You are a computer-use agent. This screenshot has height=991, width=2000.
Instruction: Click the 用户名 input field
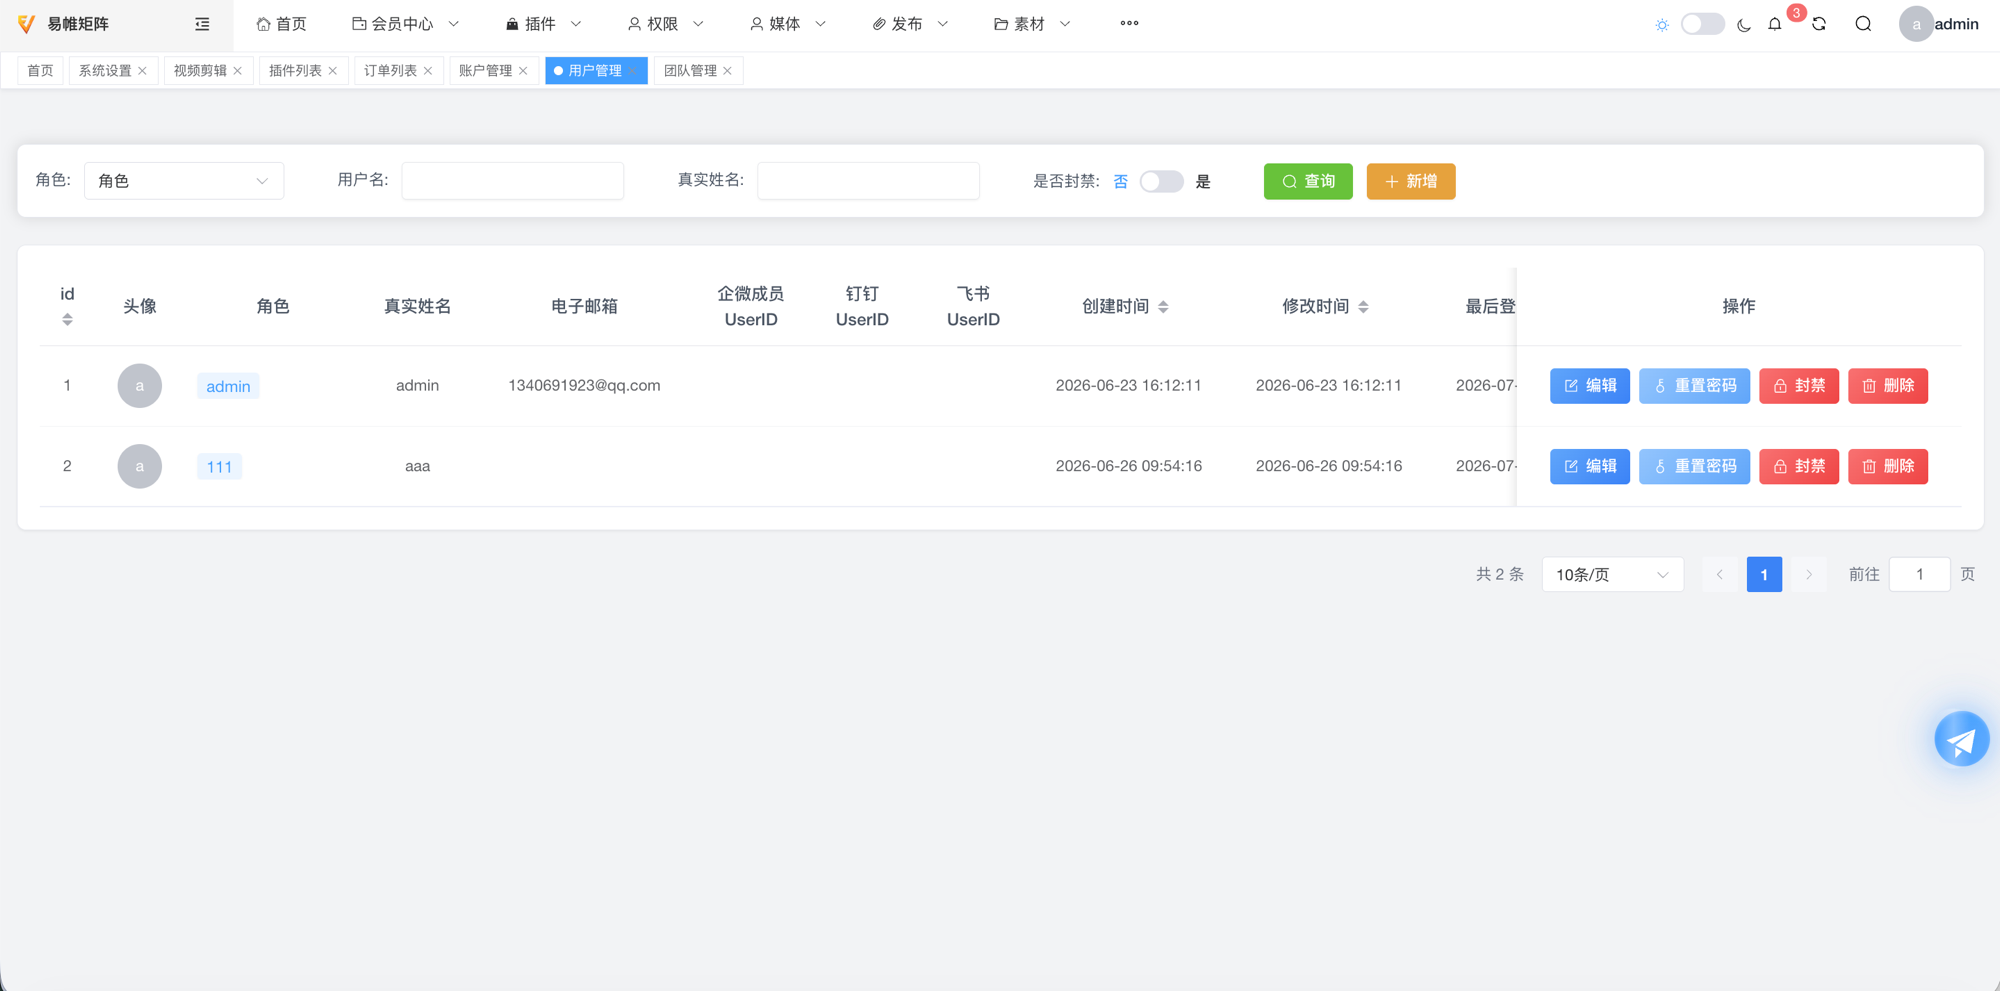point(513,181)
